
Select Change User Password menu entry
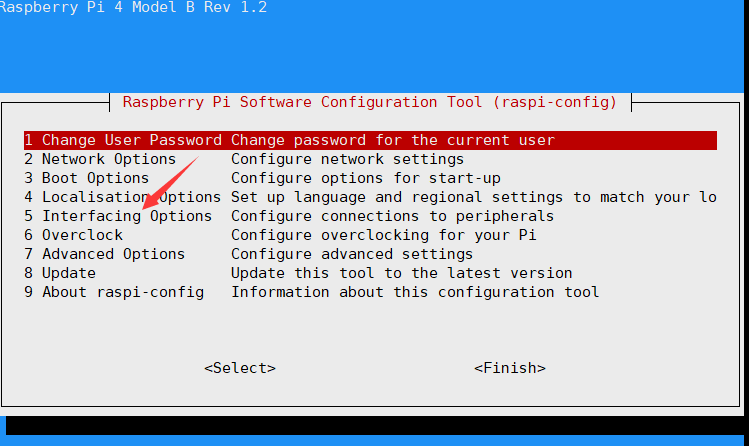point(124,140)
